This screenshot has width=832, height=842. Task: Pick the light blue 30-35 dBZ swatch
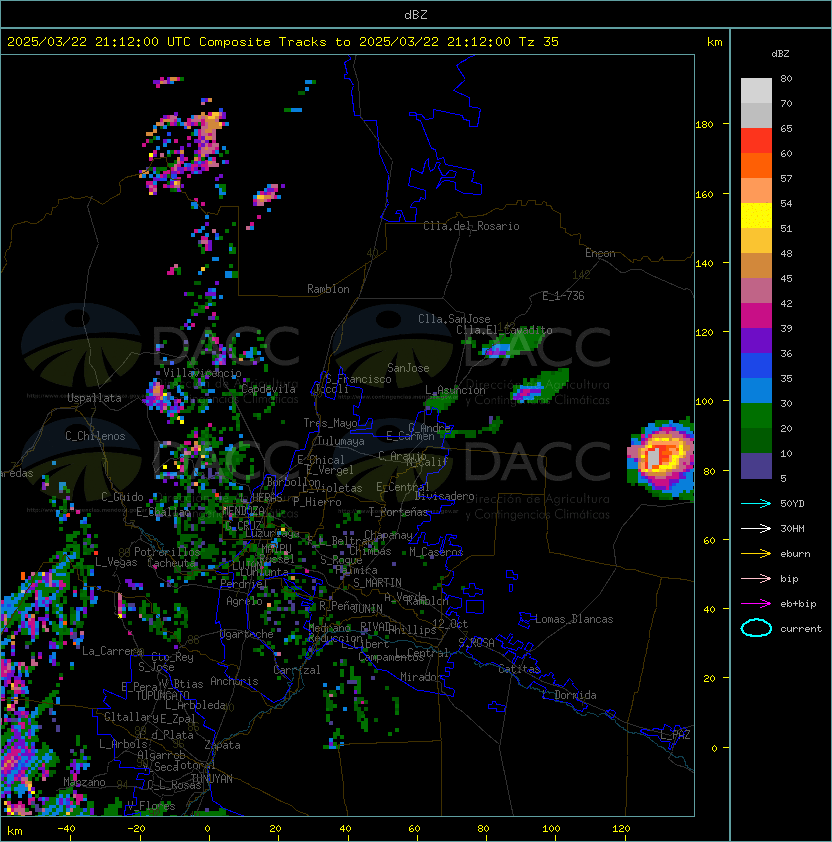(x=756, y=391)
